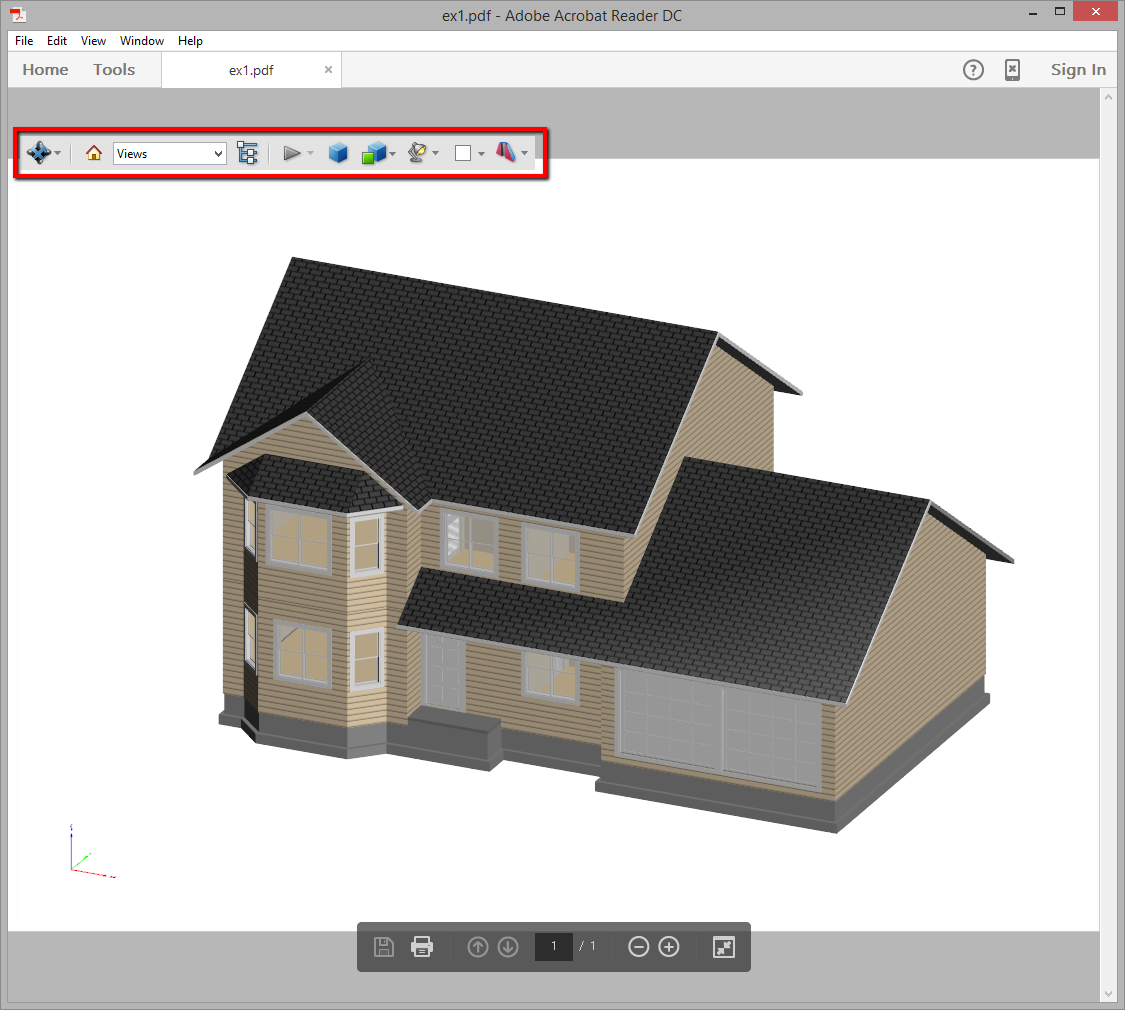Click the Help question mark button
Image resolution: width=1125 pixels, height=1010 pixels.
973,69
